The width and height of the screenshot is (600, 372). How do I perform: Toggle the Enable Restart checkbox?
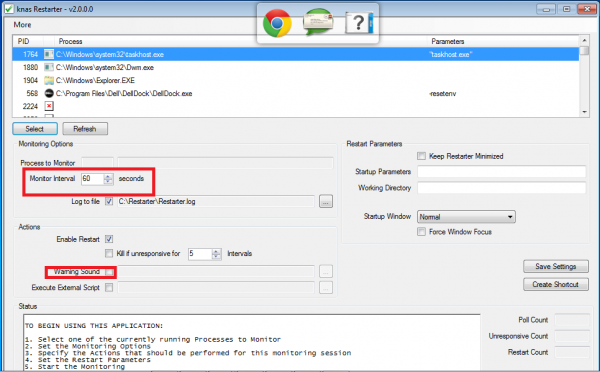coord(109,239)
